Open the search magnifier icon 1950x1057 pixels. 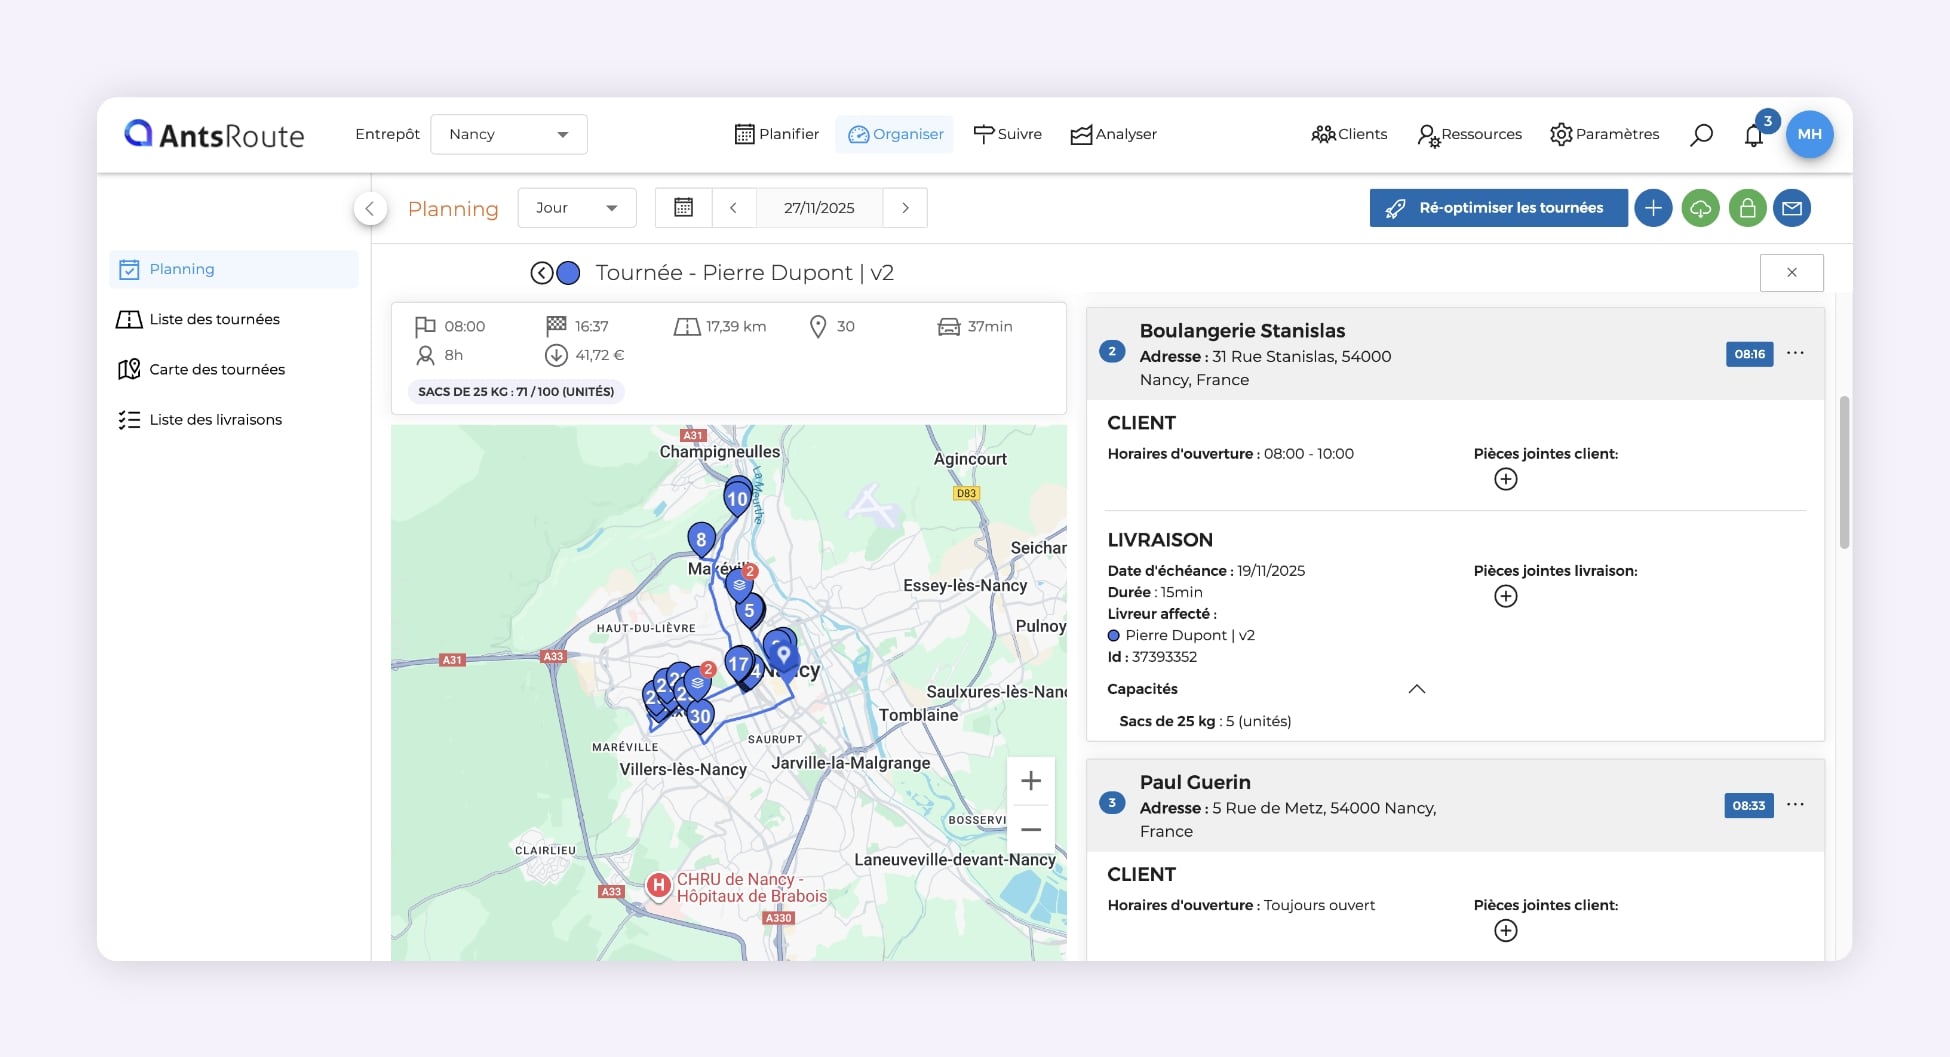[1700, 134]
